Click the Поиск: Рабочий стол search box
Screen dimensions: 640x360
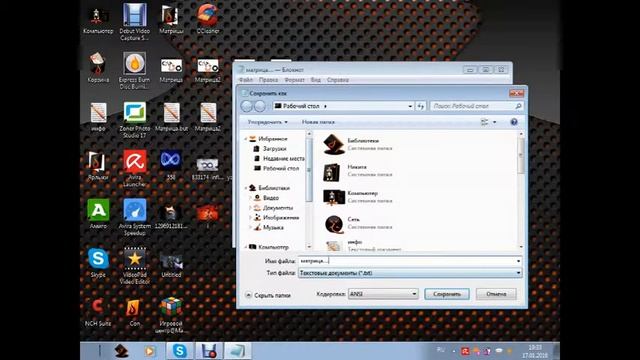pos(476,106)
